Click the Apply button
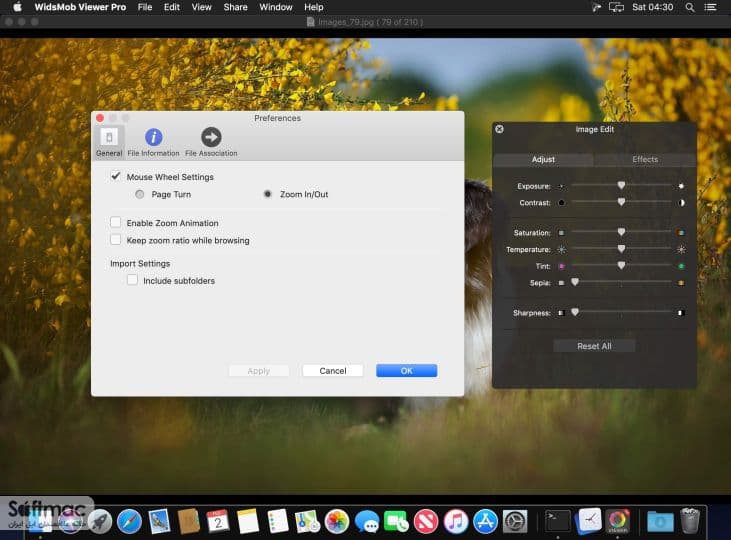Screen dimensions: 731x540 [x=259, y=371]
